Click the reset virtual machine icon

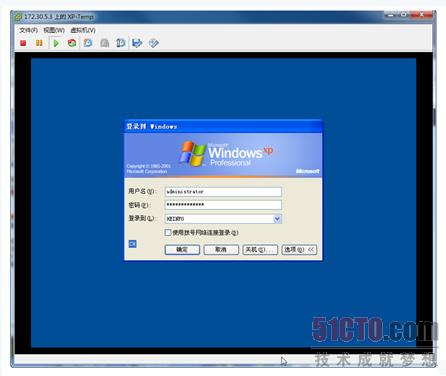pyautogui.click(x=72, y=43)
